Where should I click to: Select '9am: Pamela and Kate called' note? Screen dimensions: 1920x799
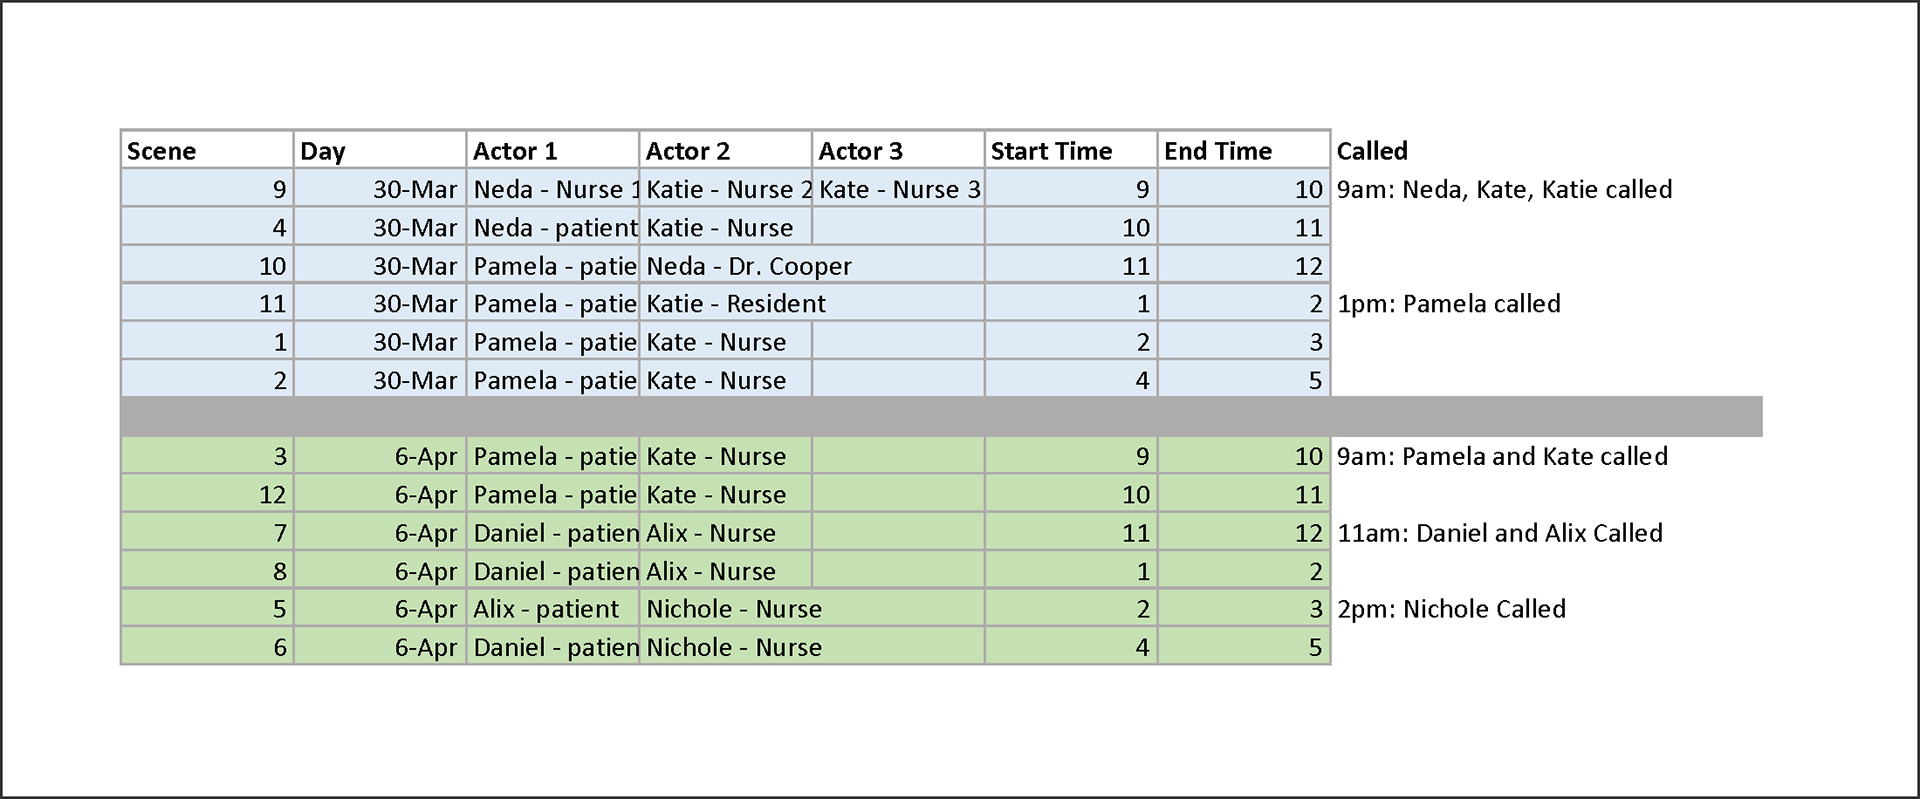(x=1502, y=457)
